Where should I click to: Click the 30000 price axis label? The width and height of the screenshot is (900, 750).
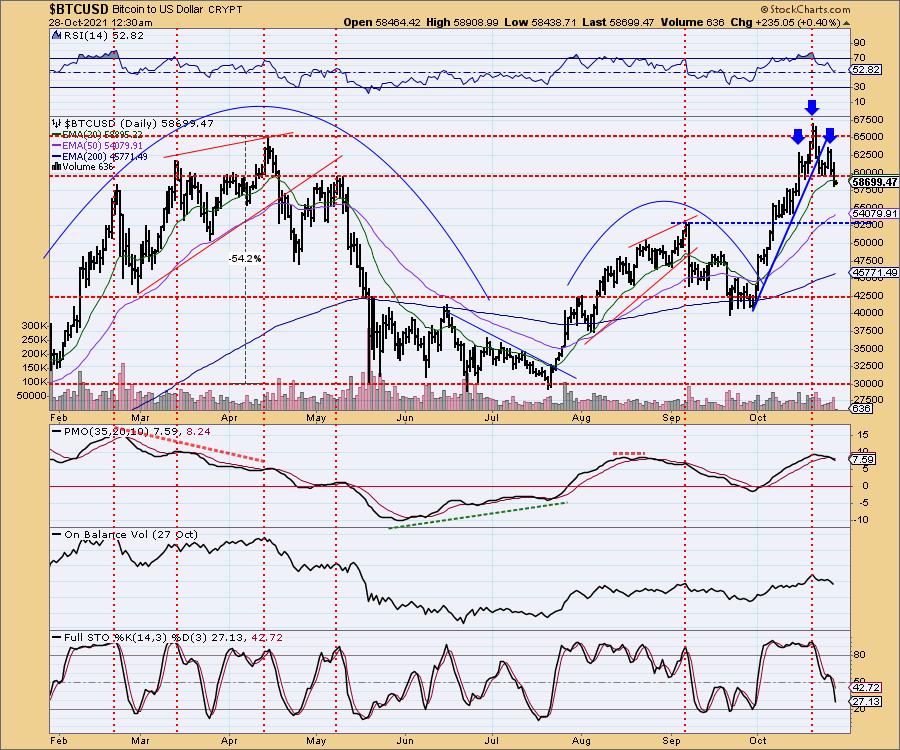868,383
